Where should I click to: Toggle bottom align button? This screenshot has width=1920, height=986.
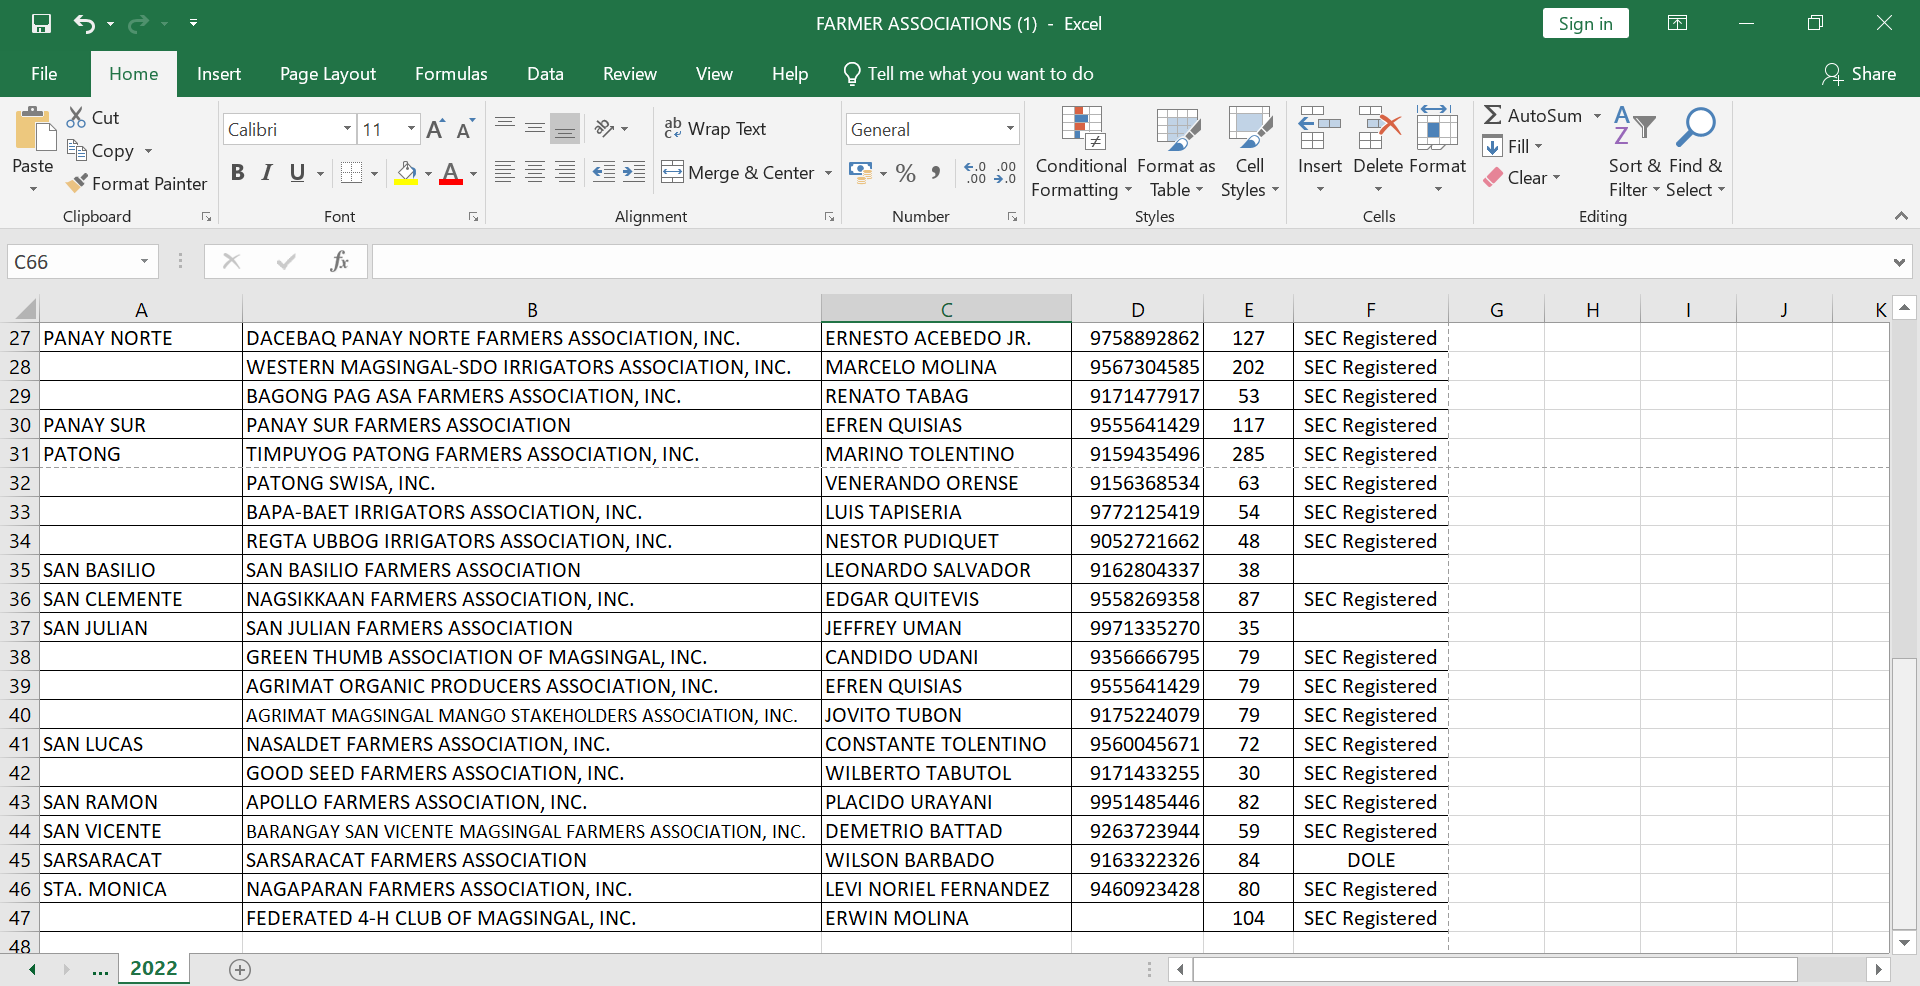click(565, 128)
